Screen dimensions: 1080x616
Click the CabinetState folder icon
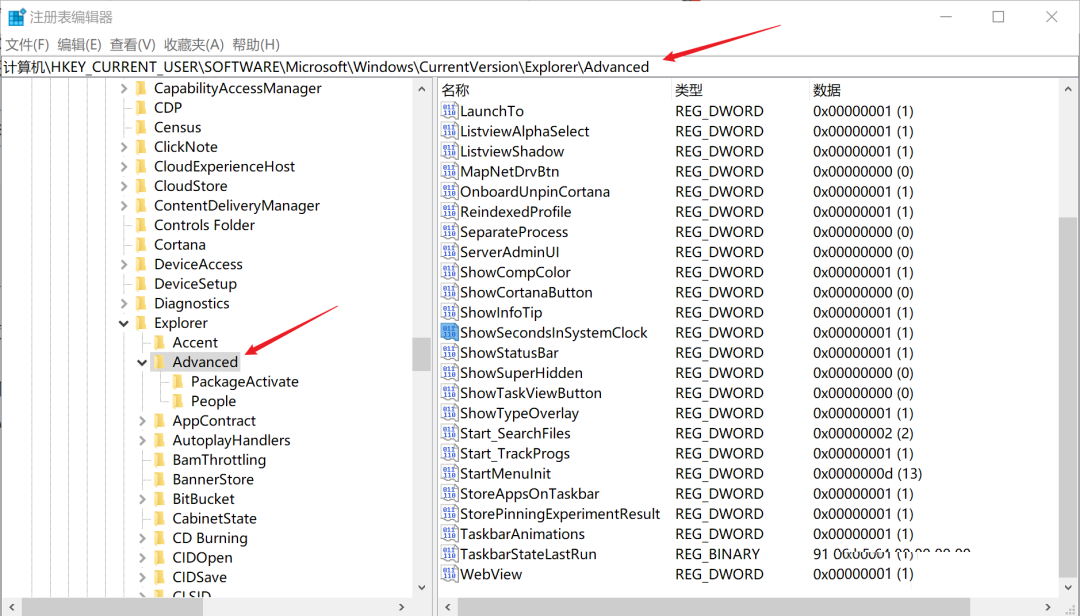tap(160, 518)
